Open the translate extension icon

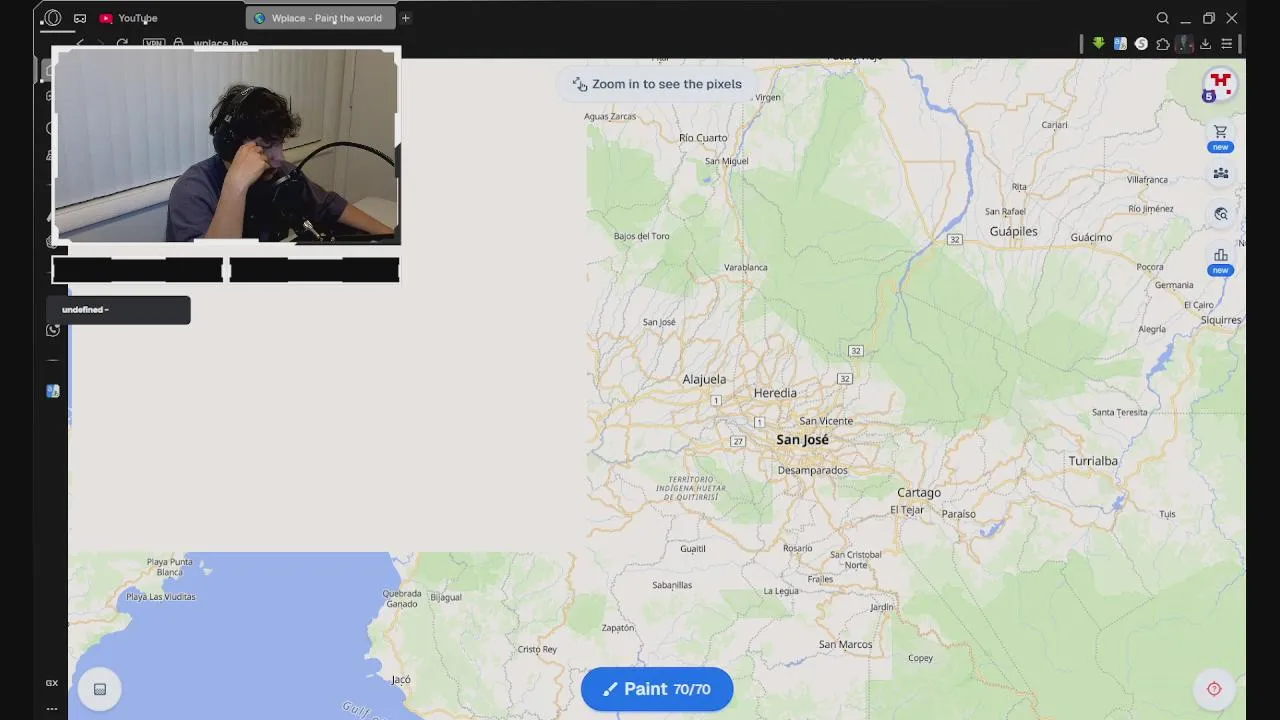1120,44
